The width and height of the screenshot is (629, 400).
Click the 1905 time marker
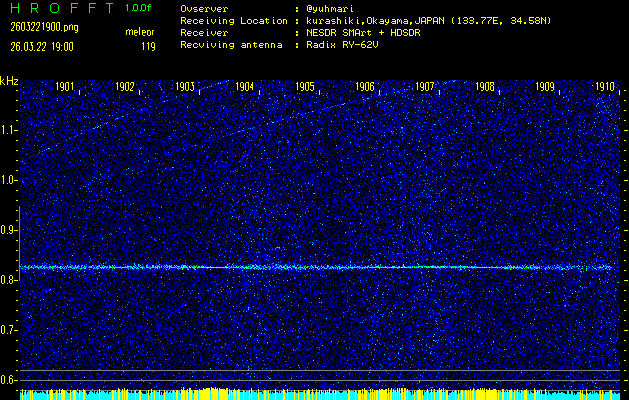(x=305, y=87)
